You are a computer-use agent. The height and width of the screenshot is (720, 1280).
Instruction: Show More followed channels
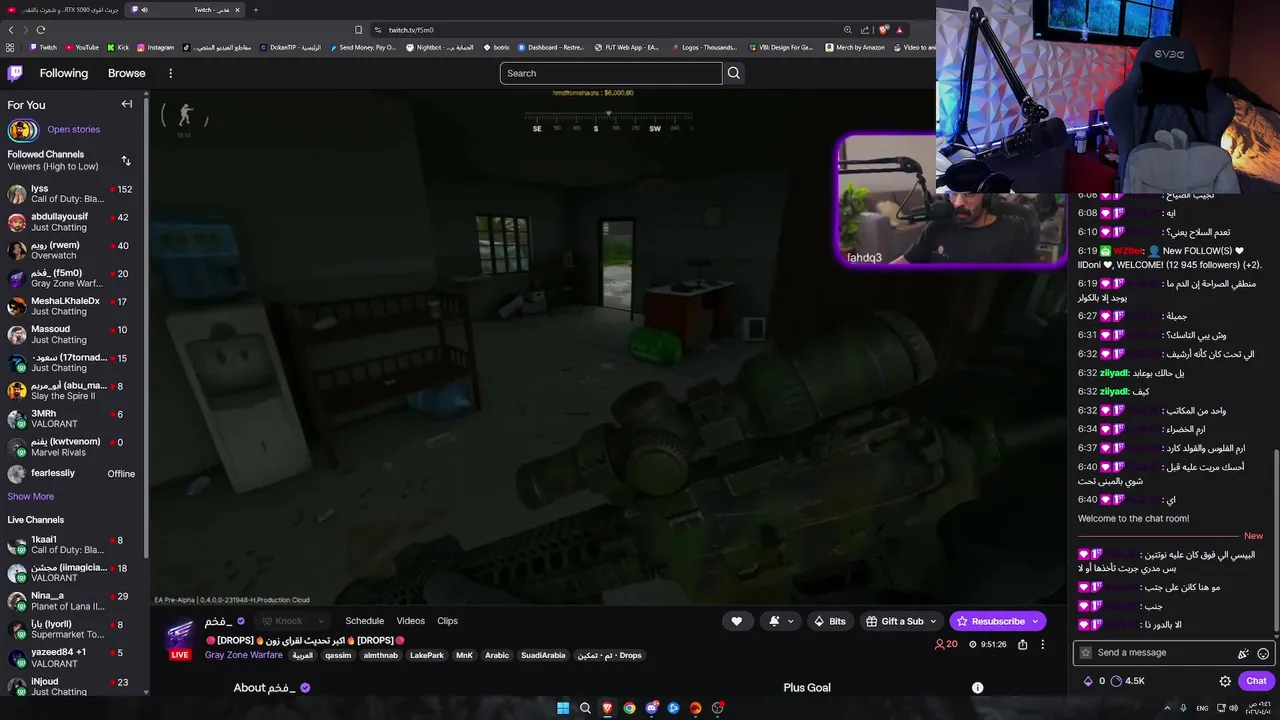31,496
